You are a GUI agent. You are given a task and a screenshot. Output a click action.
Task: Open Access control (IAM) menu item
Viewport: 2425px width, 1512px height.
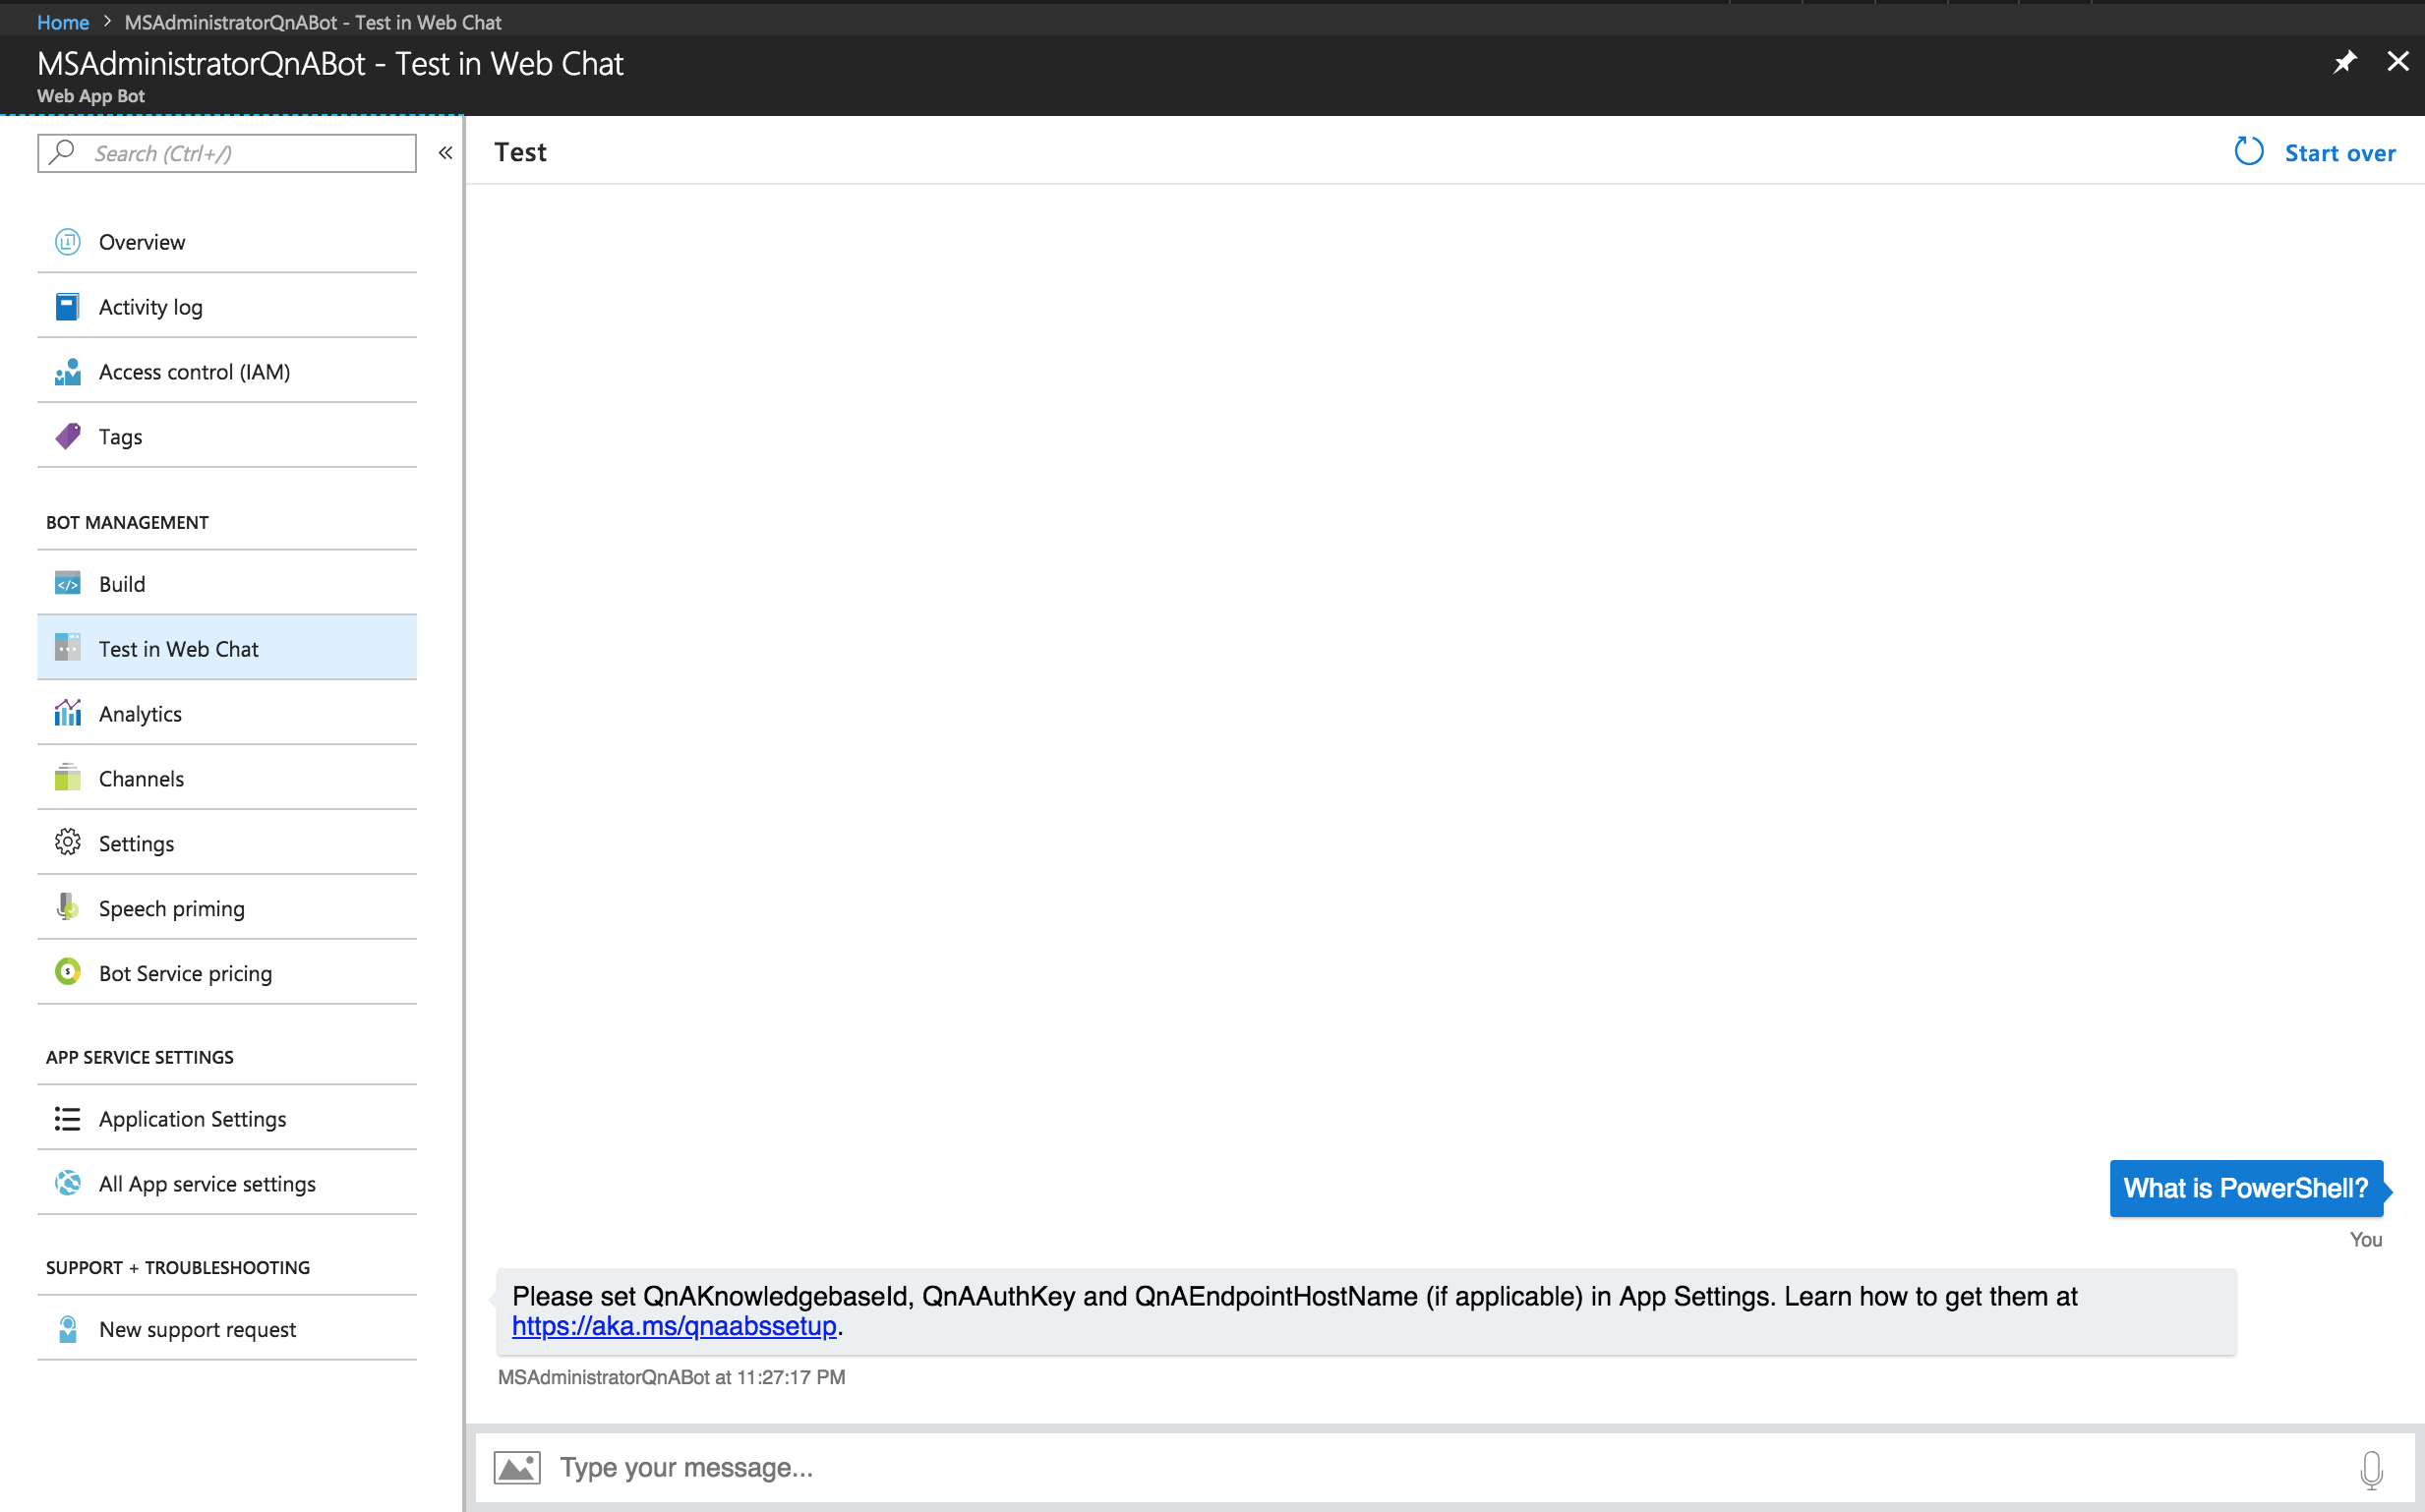[227, 372]
